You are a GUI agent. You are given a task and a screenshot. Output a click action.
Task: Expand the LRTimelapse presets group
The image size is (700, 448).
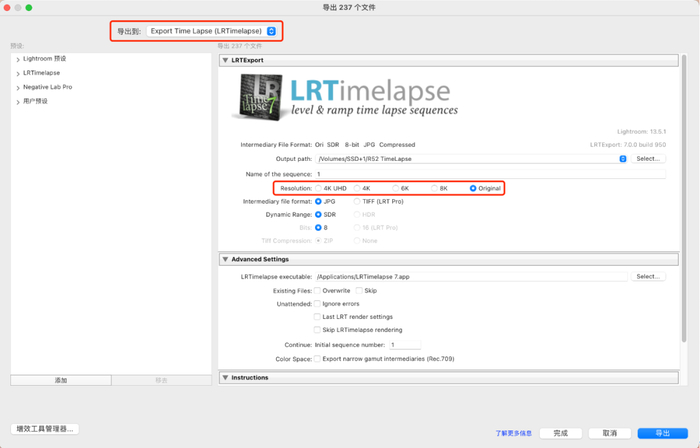18,74
